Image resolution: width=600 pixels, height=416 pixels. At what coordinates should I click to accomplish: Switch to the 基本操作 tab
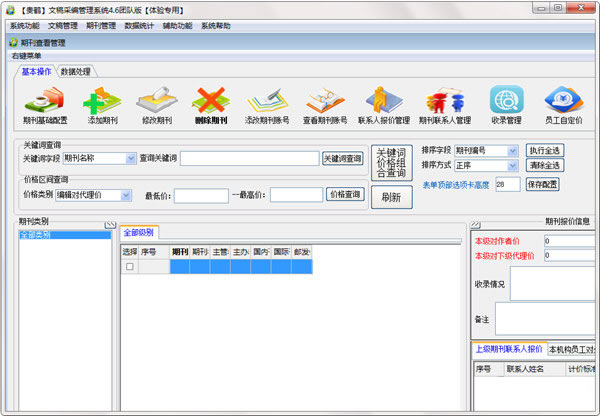point(36,72)
